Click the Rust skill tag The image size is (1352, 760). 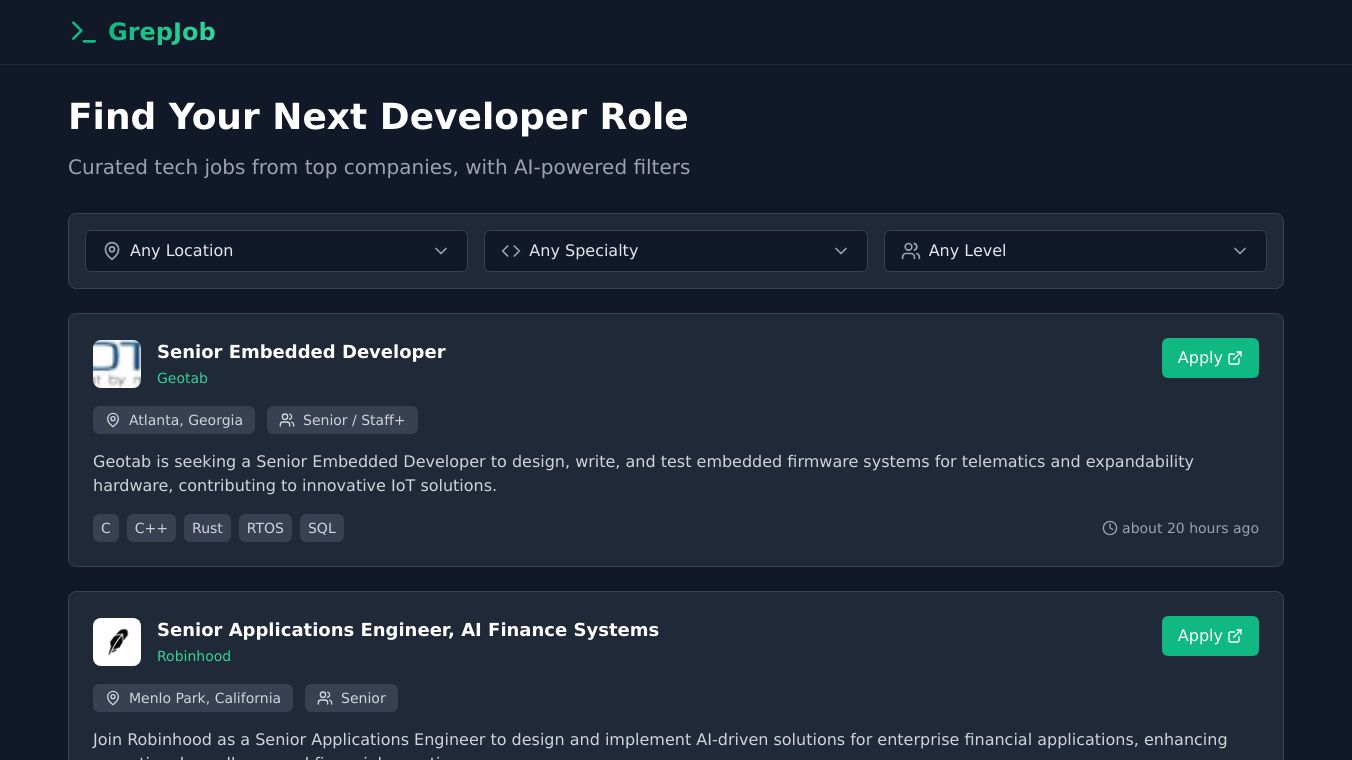pos(207,528)
